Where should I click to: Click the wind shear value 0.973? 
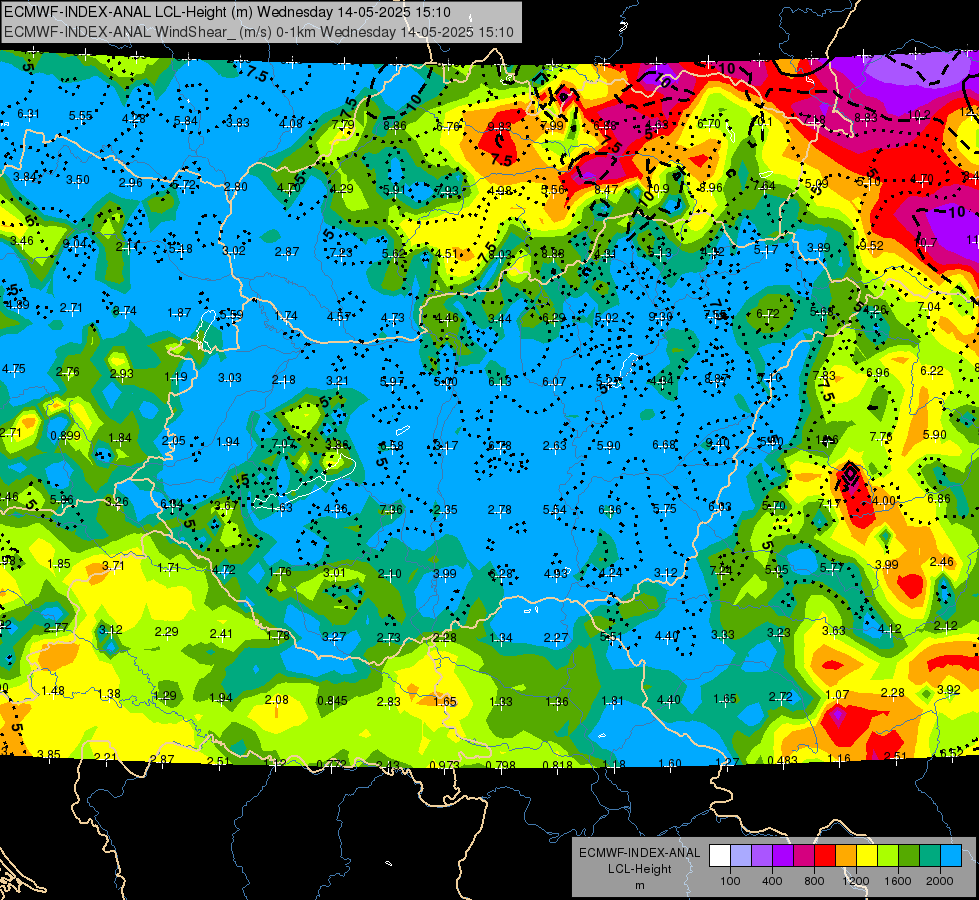(x=445, y=764)
